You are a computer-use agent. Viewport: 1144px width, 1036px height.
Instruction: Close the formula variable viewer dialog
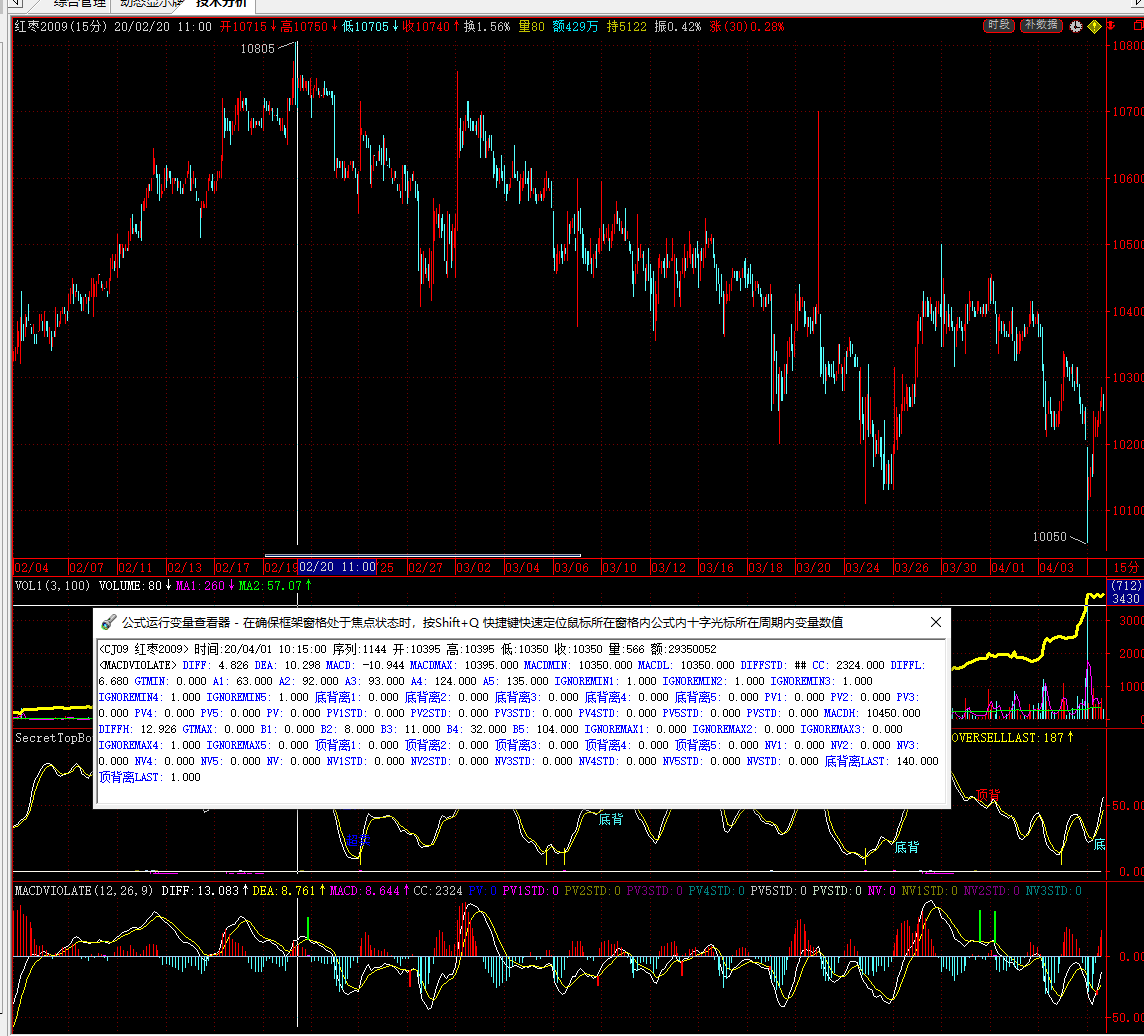[936, 622]
